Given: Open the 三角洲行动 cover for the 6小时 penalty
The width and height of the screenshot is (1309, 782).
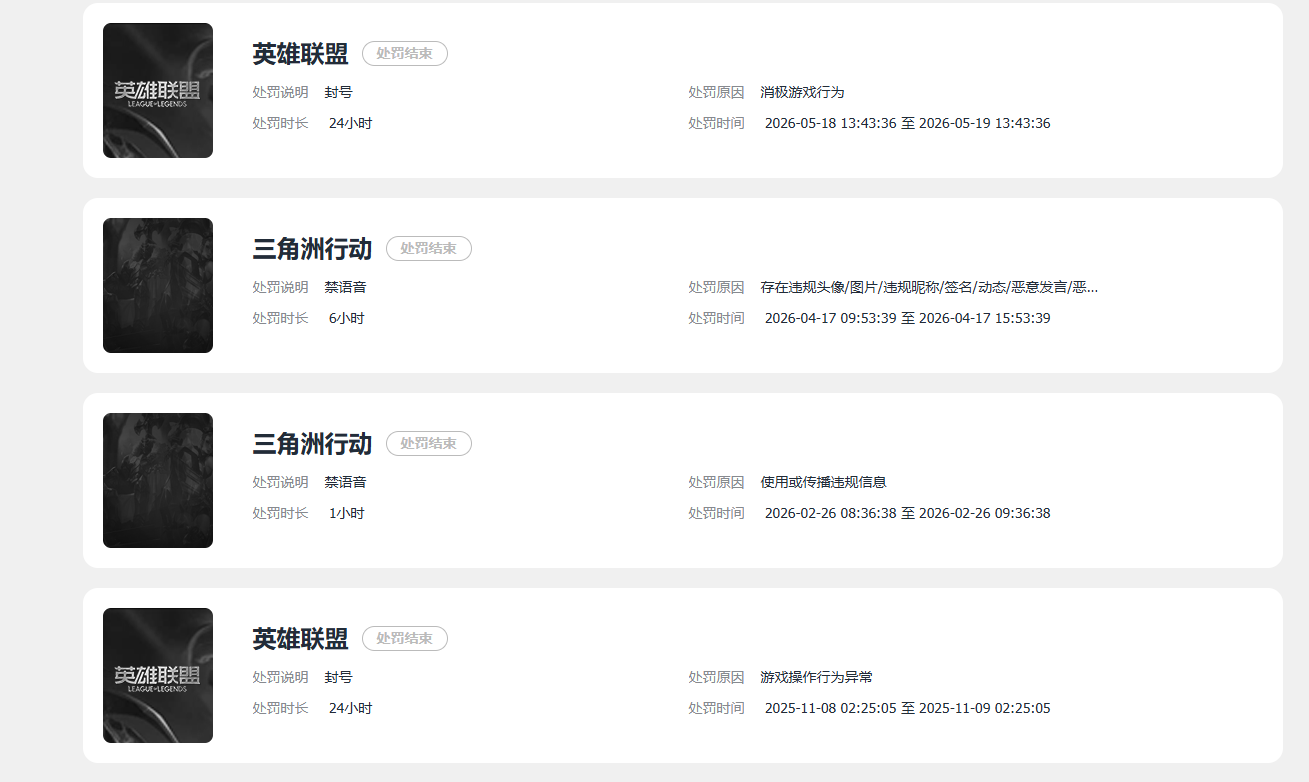Looking at the screenshot, I should pos(158,285).
